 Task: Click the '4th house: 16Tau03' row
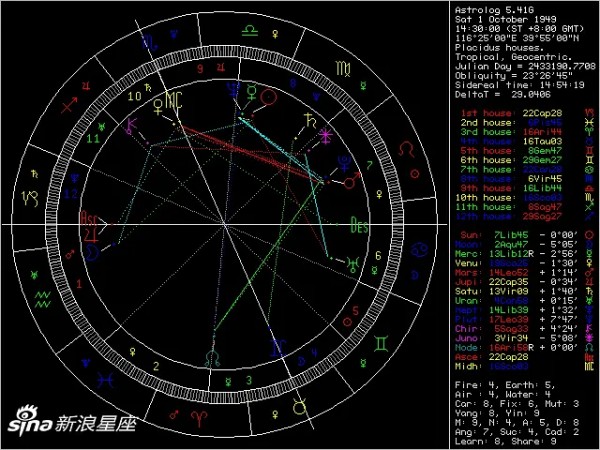[x=527, y=141]
